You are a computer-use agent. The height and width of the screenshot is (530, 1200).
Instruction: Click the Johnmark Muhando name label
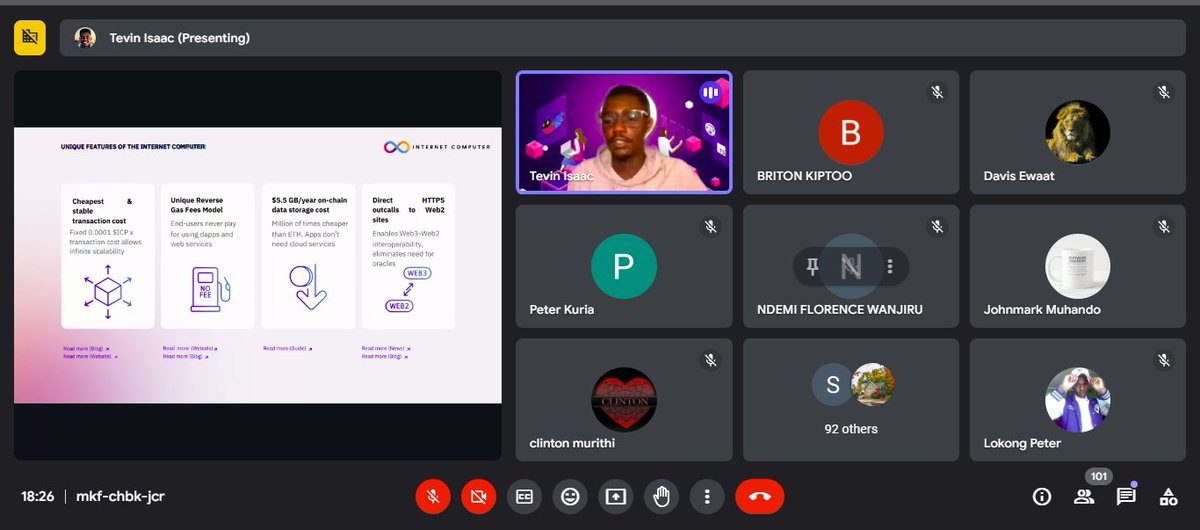click(1042, 310)
